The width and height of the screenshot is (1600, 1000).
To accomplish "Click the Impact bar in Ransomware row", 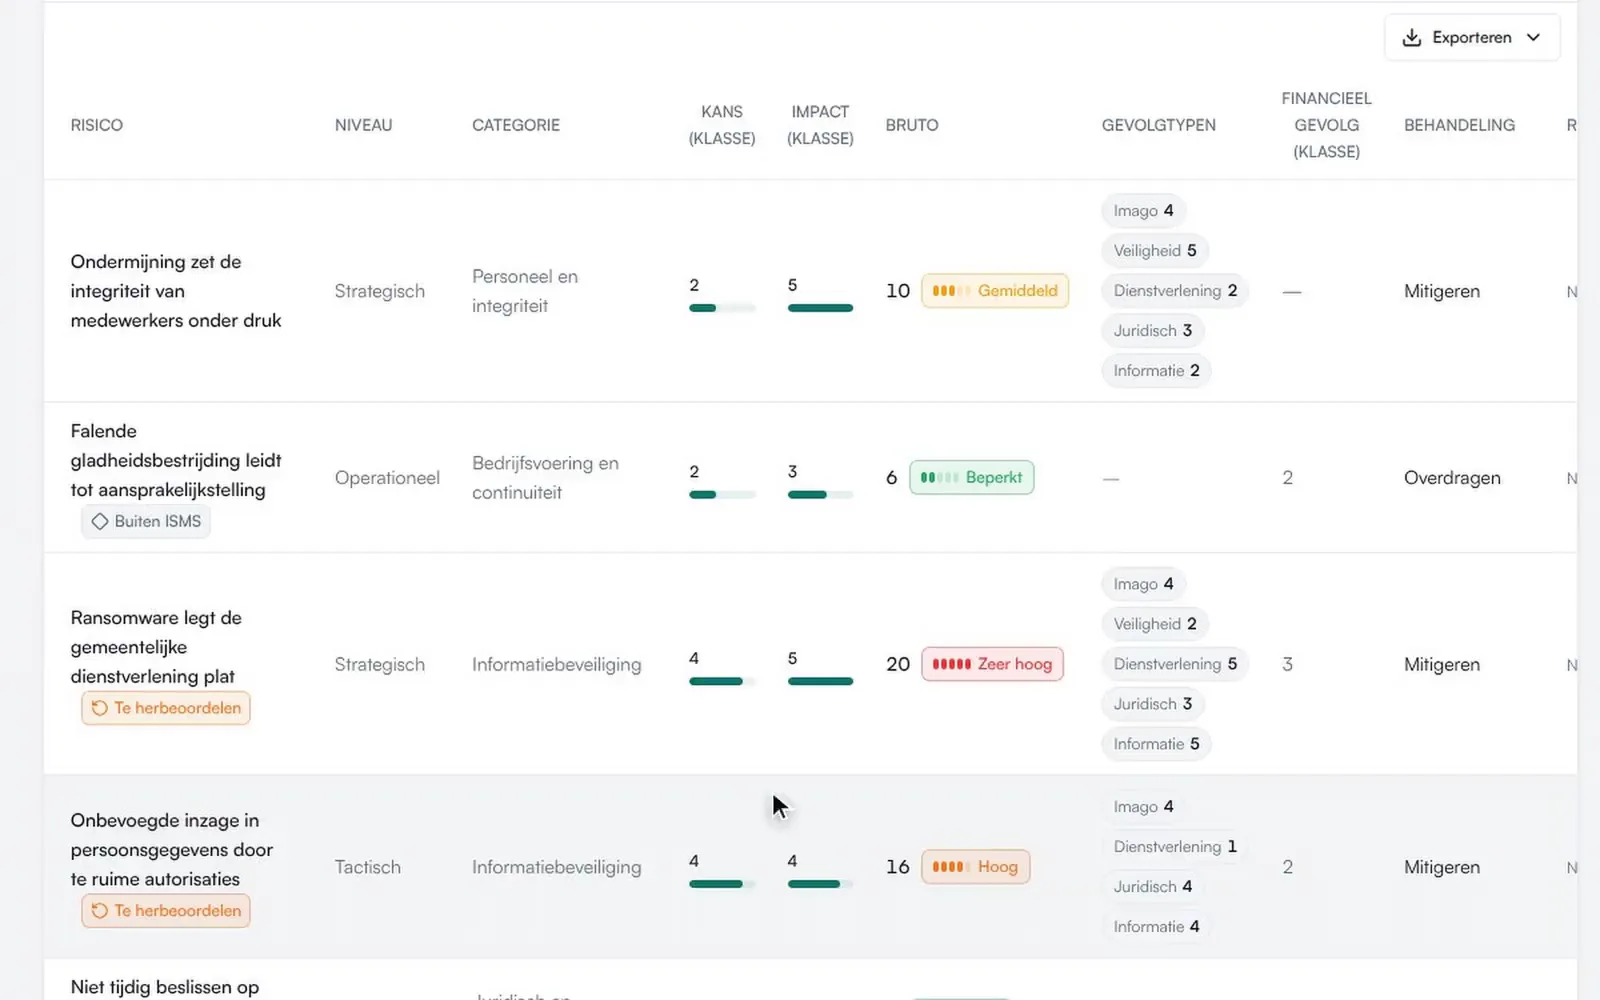I will tap(820, 681).
